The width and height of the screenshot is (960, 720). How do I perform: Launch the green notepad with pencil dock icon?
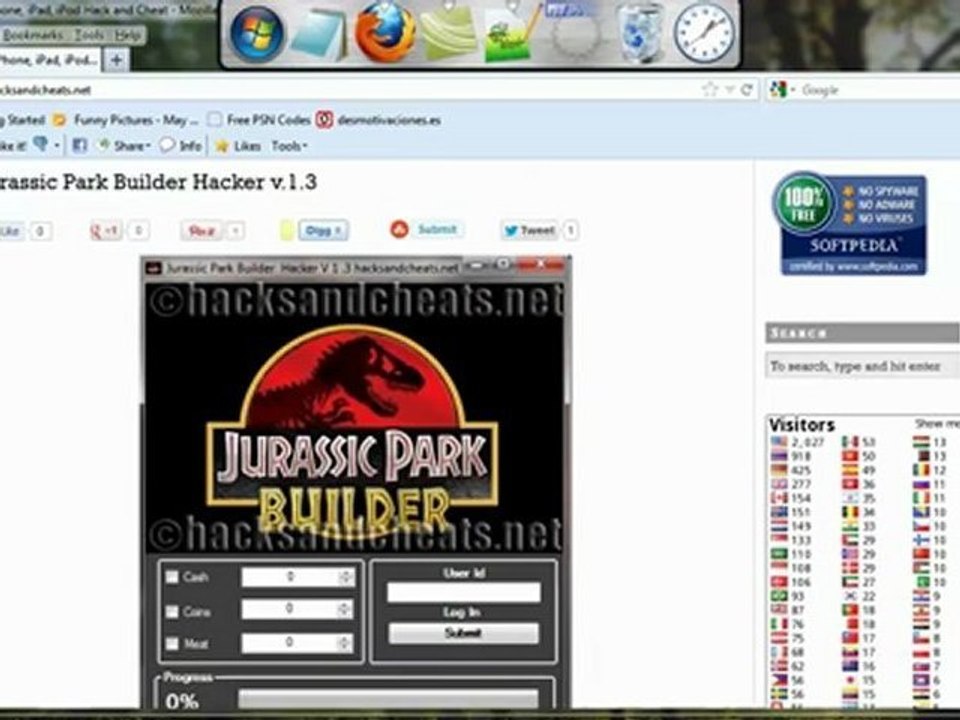(x=511, y=34)
